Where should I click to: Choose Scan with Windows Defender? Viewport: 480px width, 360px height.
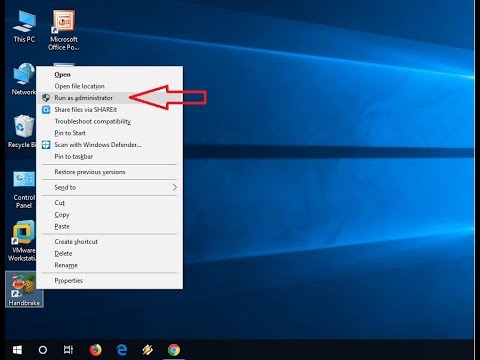(x=109, y=145)
